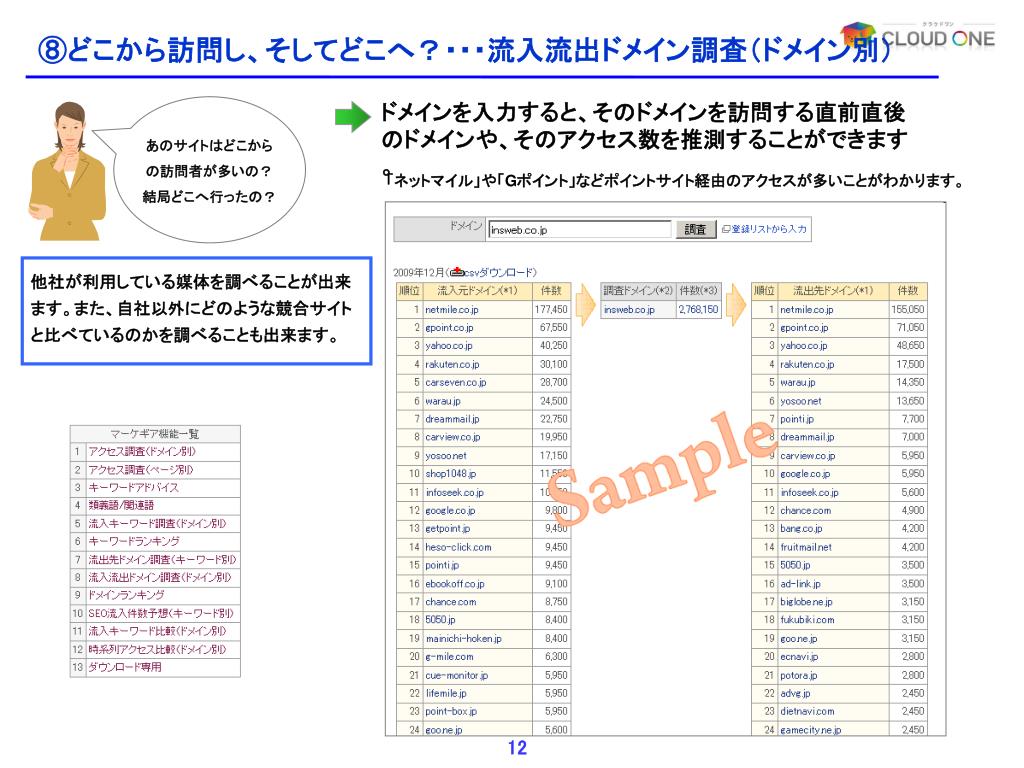Click g-mile.com in the inbound table

(449, 656)
